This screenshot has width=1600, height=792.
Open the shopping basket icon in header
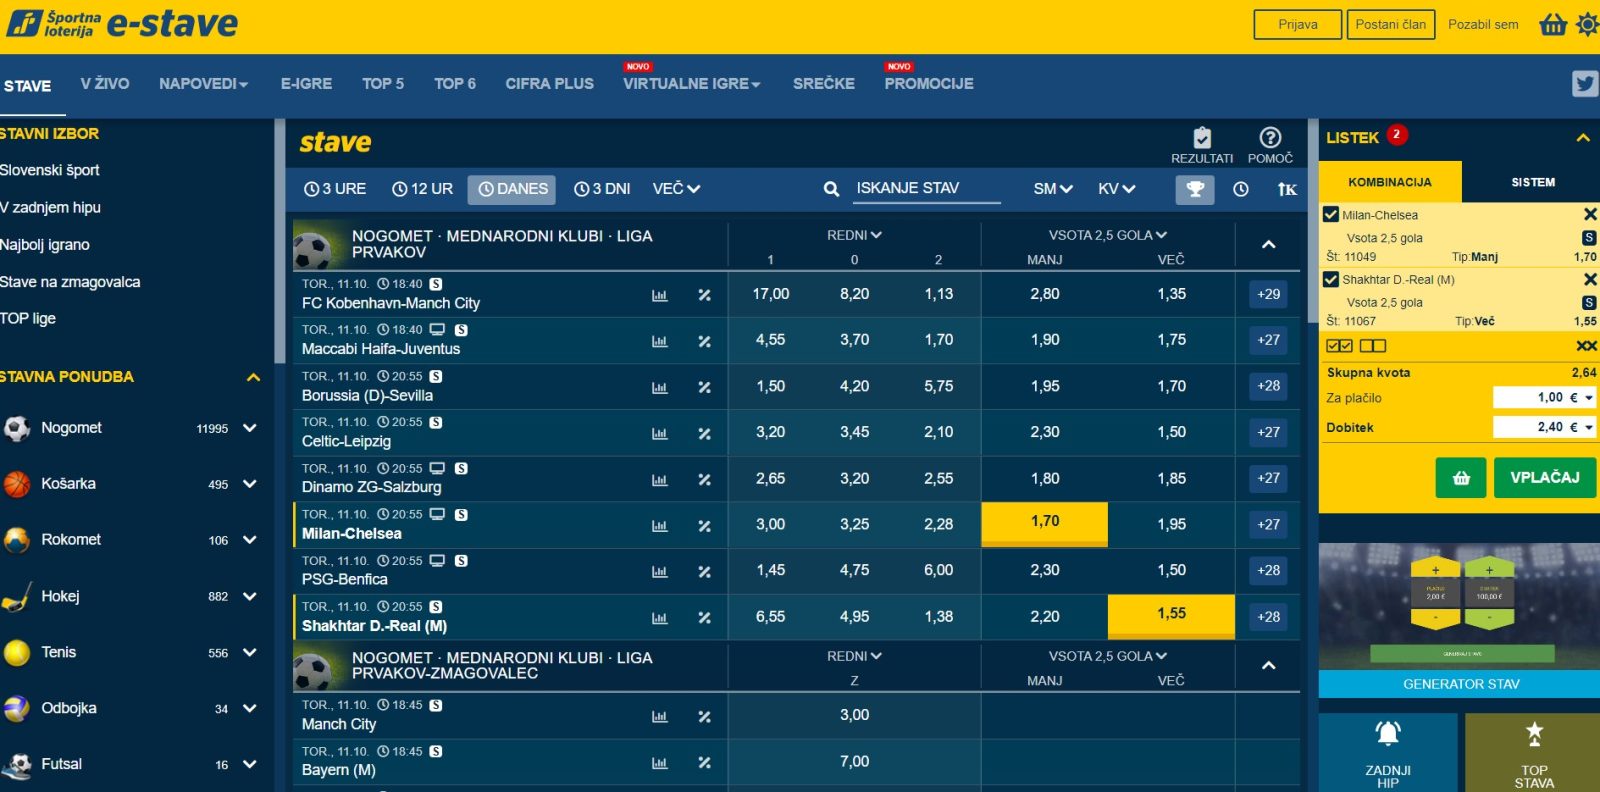point(1553,24)
